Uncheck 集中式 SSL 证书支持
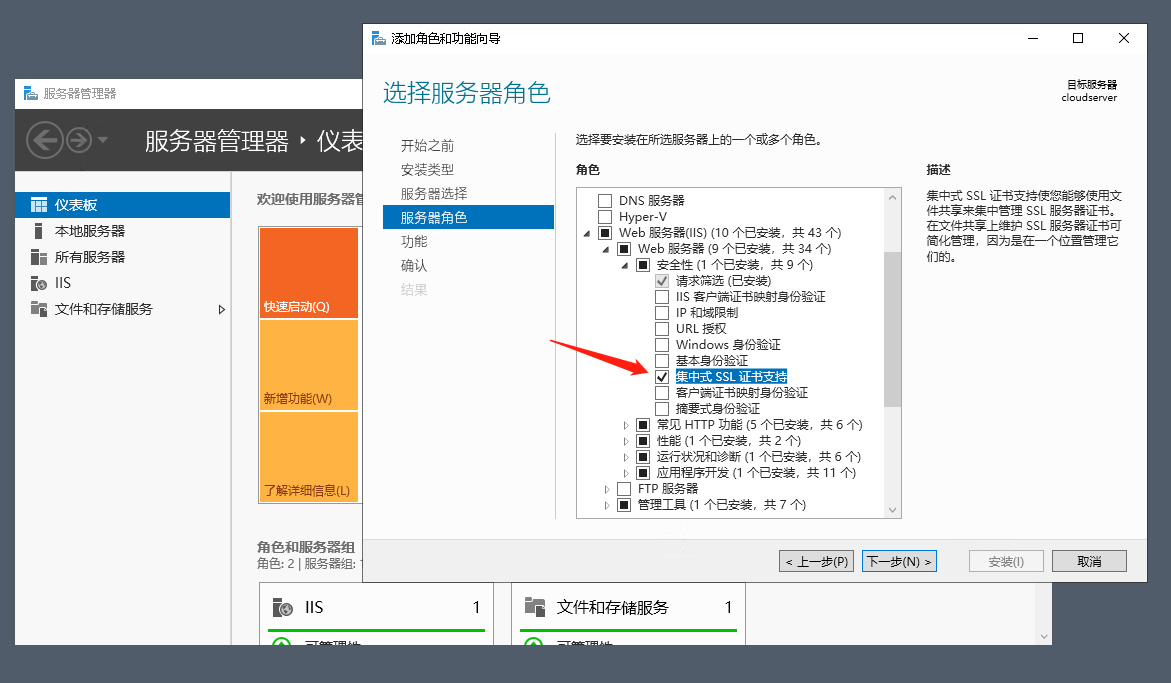Screen dimensions: 1171x683 [661, 377]
